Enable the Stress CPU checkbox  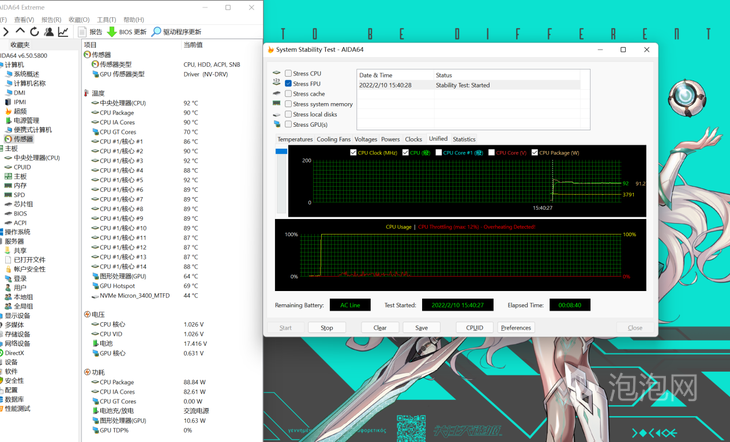[289, 73]
